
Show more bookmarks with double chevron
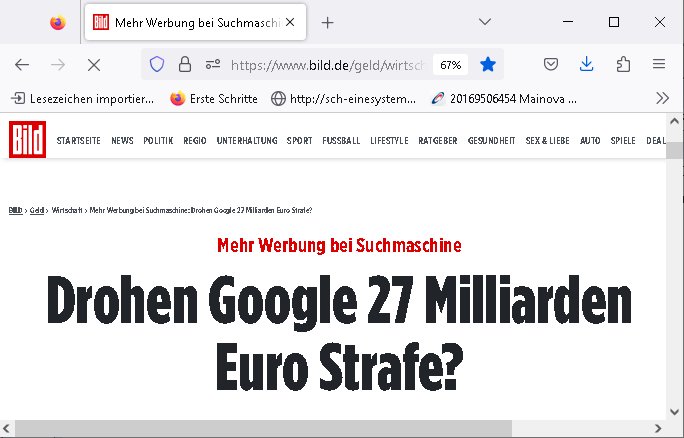[x=662, y=98]
